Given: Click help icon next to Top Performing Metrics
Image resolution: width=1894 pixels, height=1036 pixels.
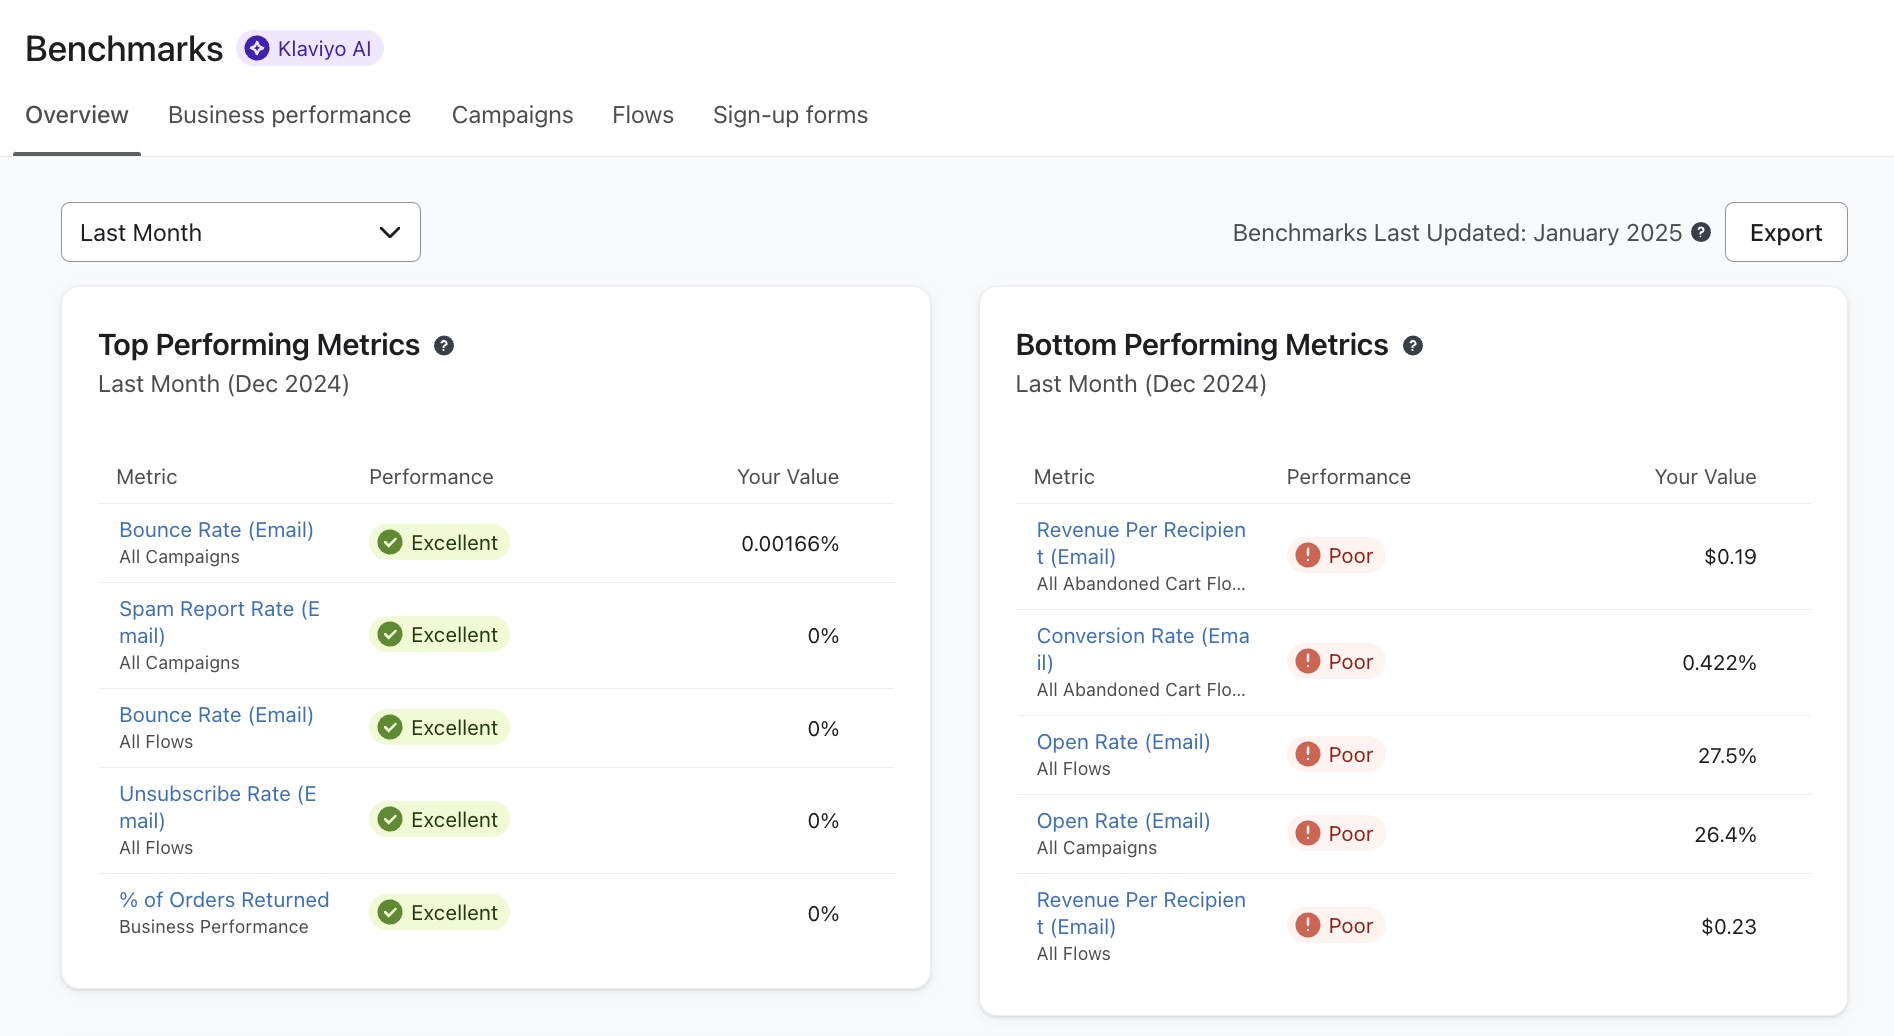Looking at the screenshot, I should [x=444, y=346].
